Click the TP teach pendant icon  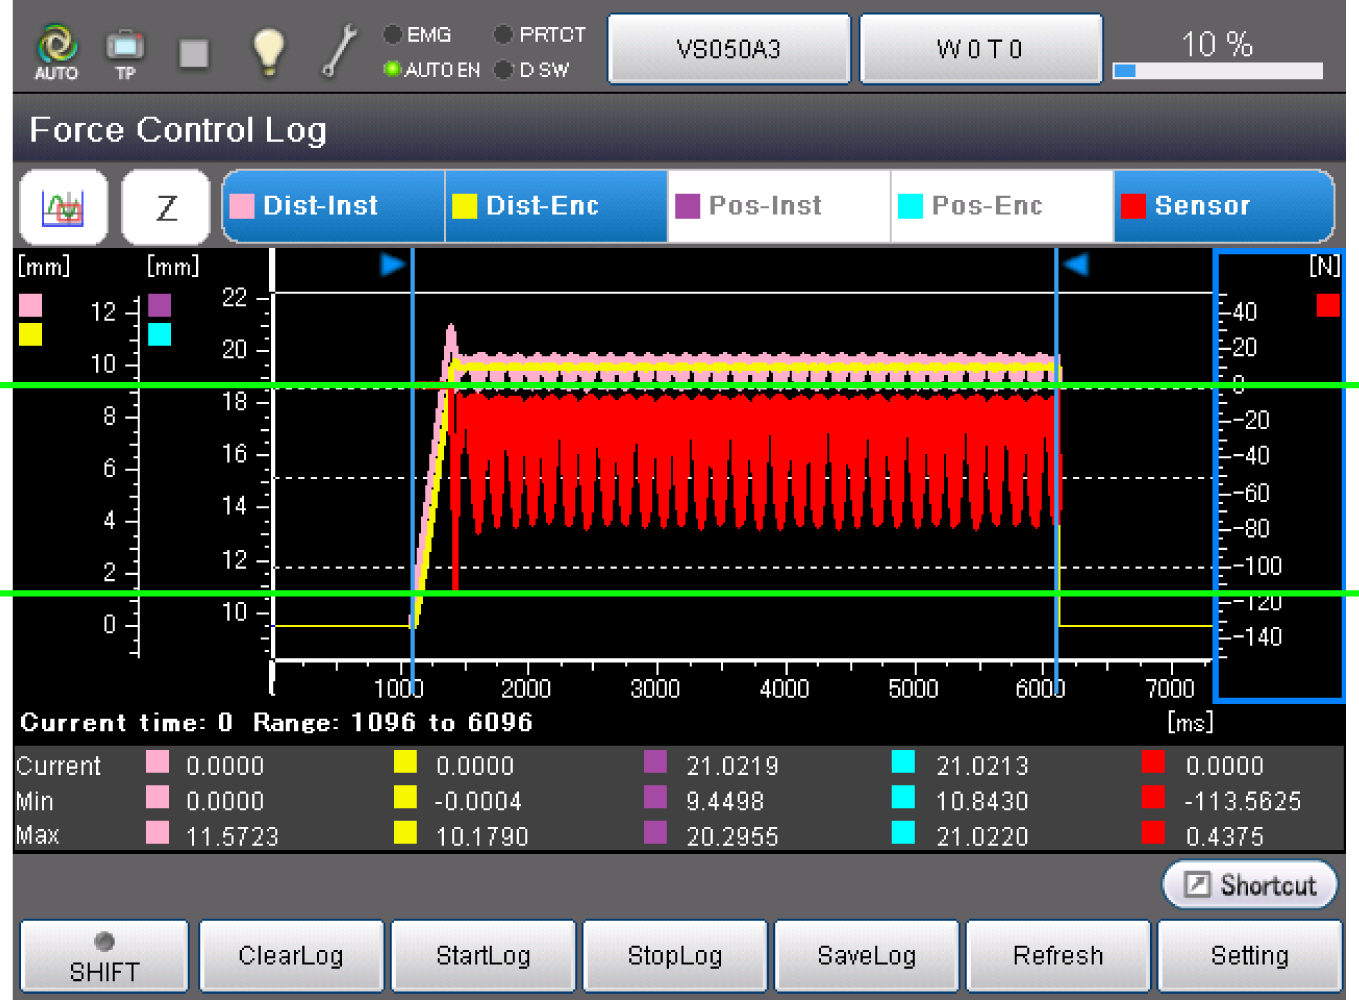pos(125,51)
